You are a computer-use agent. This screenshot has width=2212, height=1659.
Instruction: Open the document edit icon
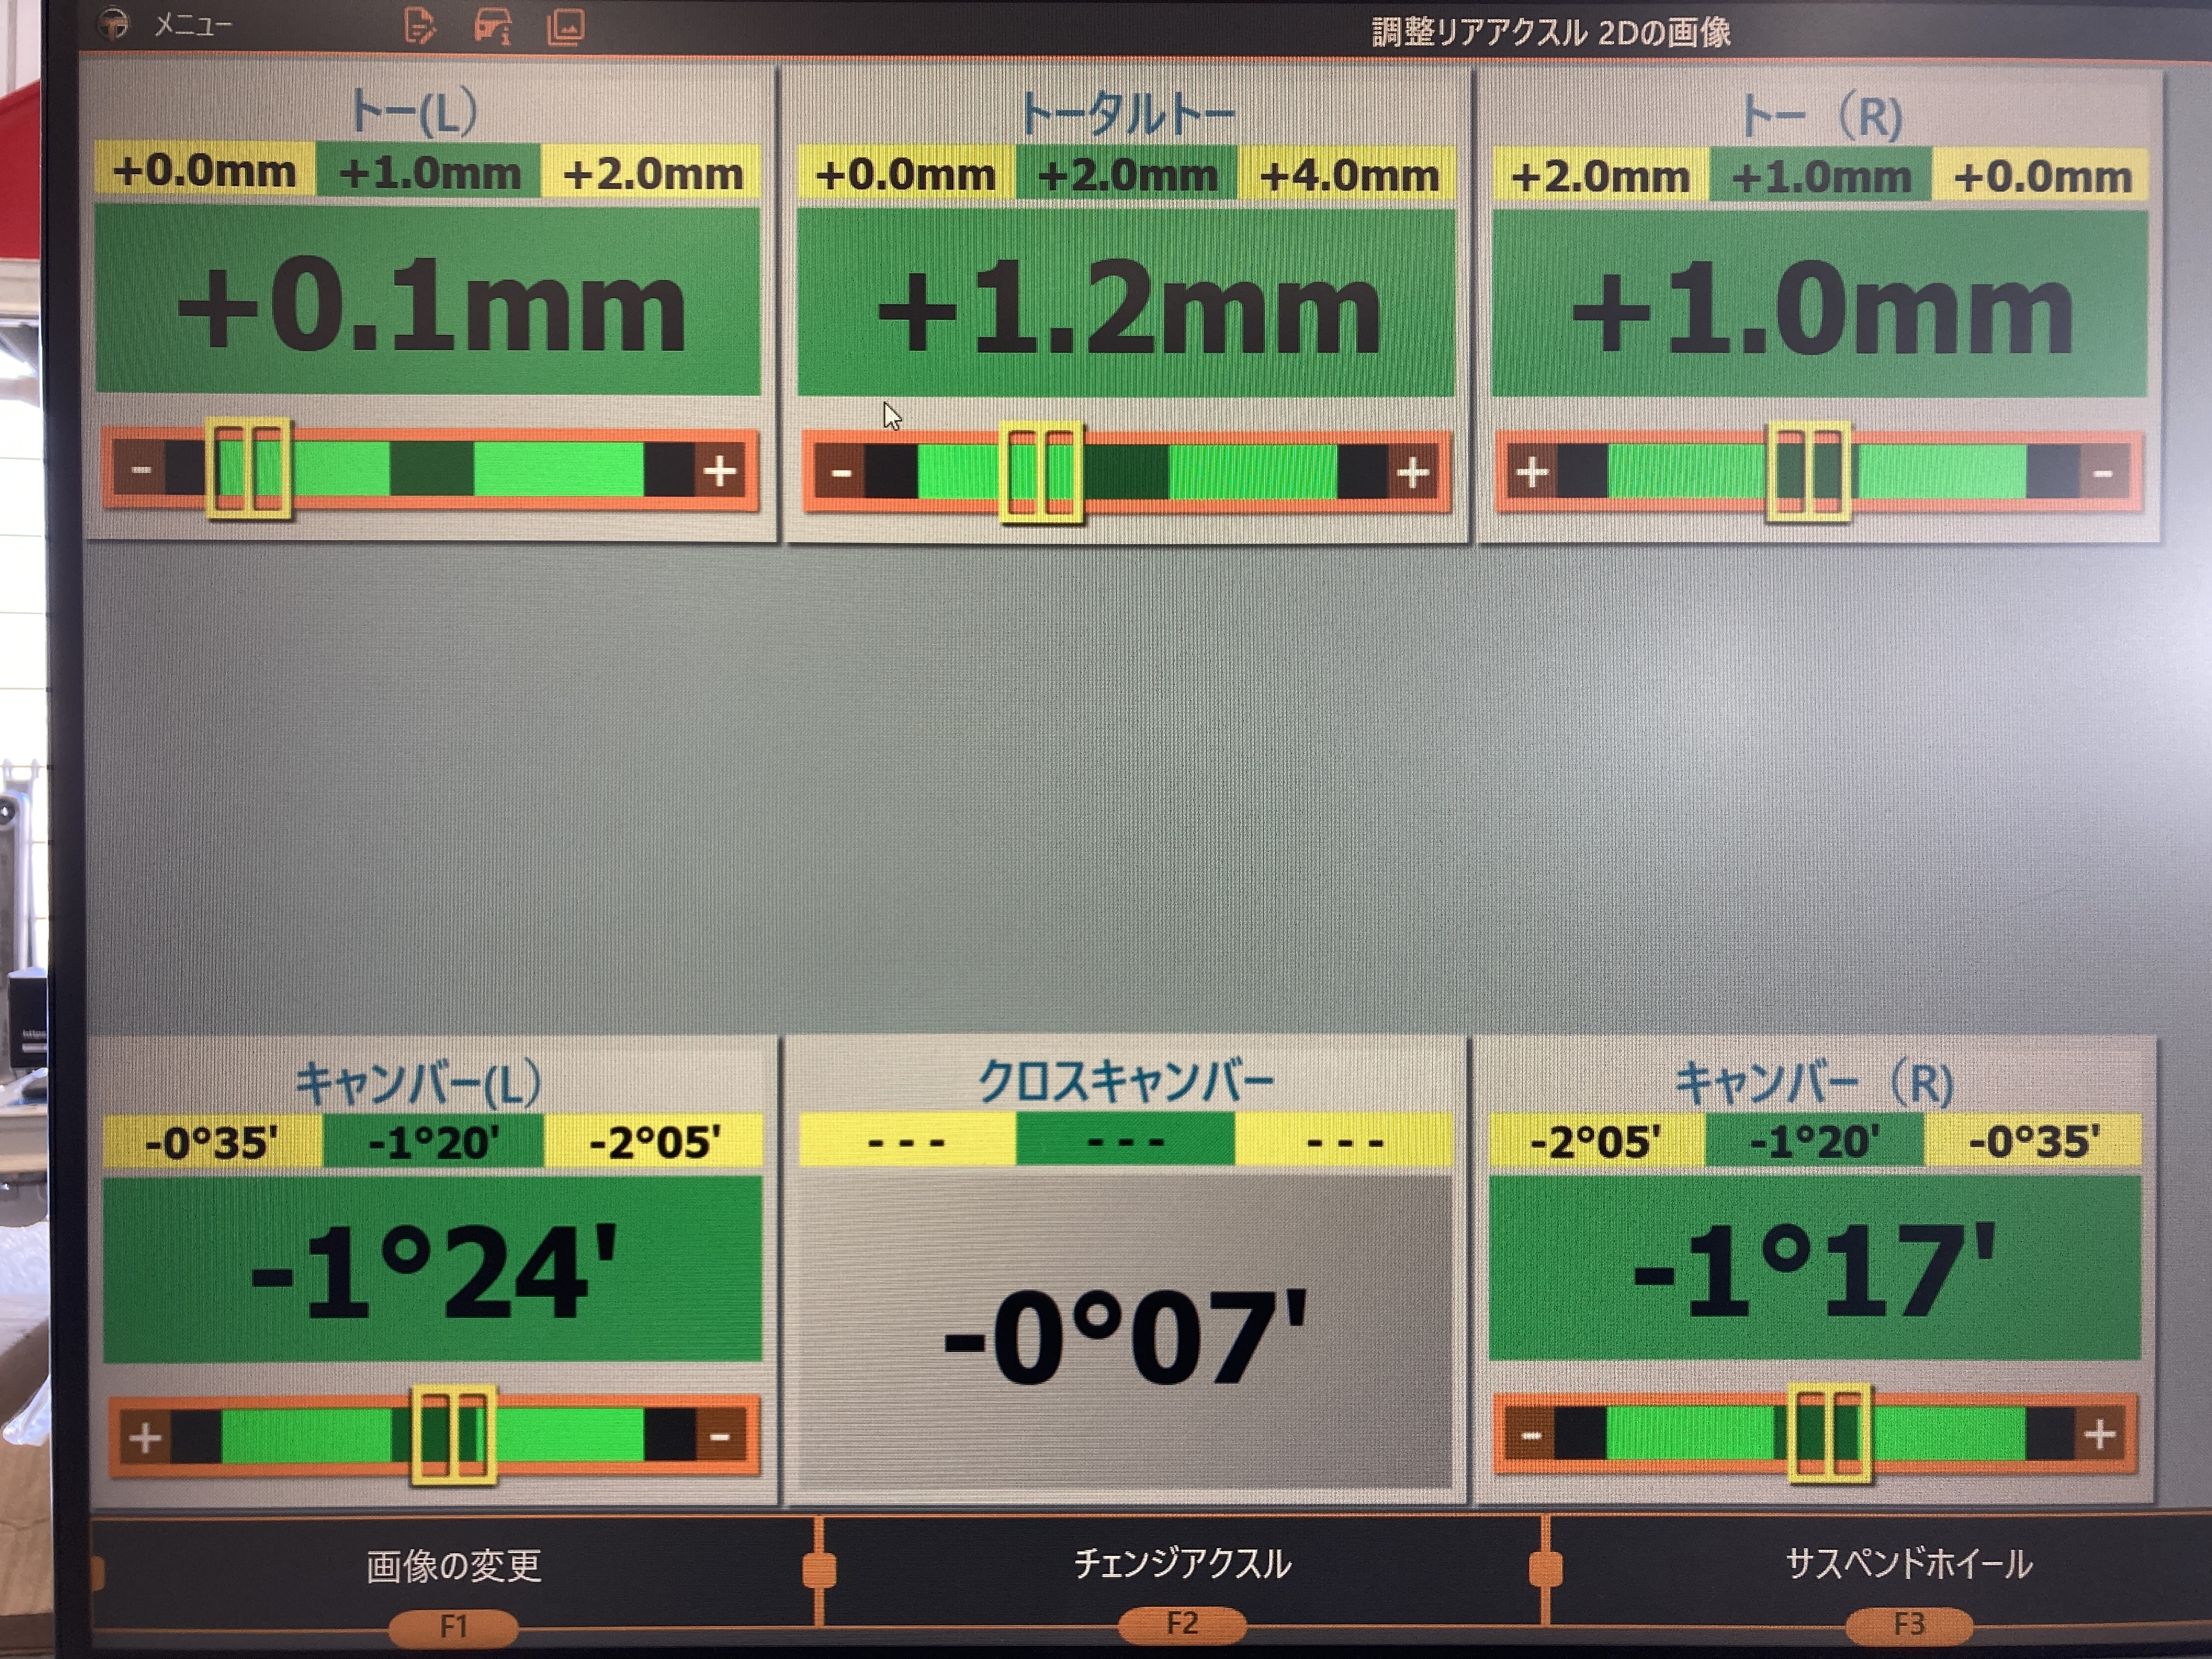(x=420, y=26)
